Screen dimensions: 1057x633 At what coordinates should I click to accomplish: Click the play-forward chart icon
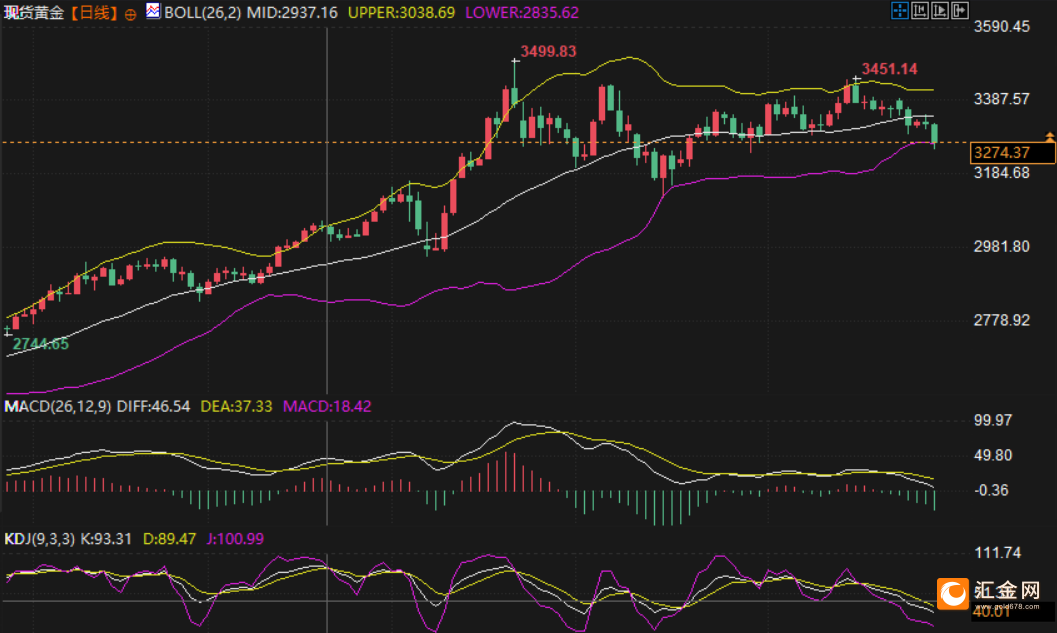coord(940,10)
